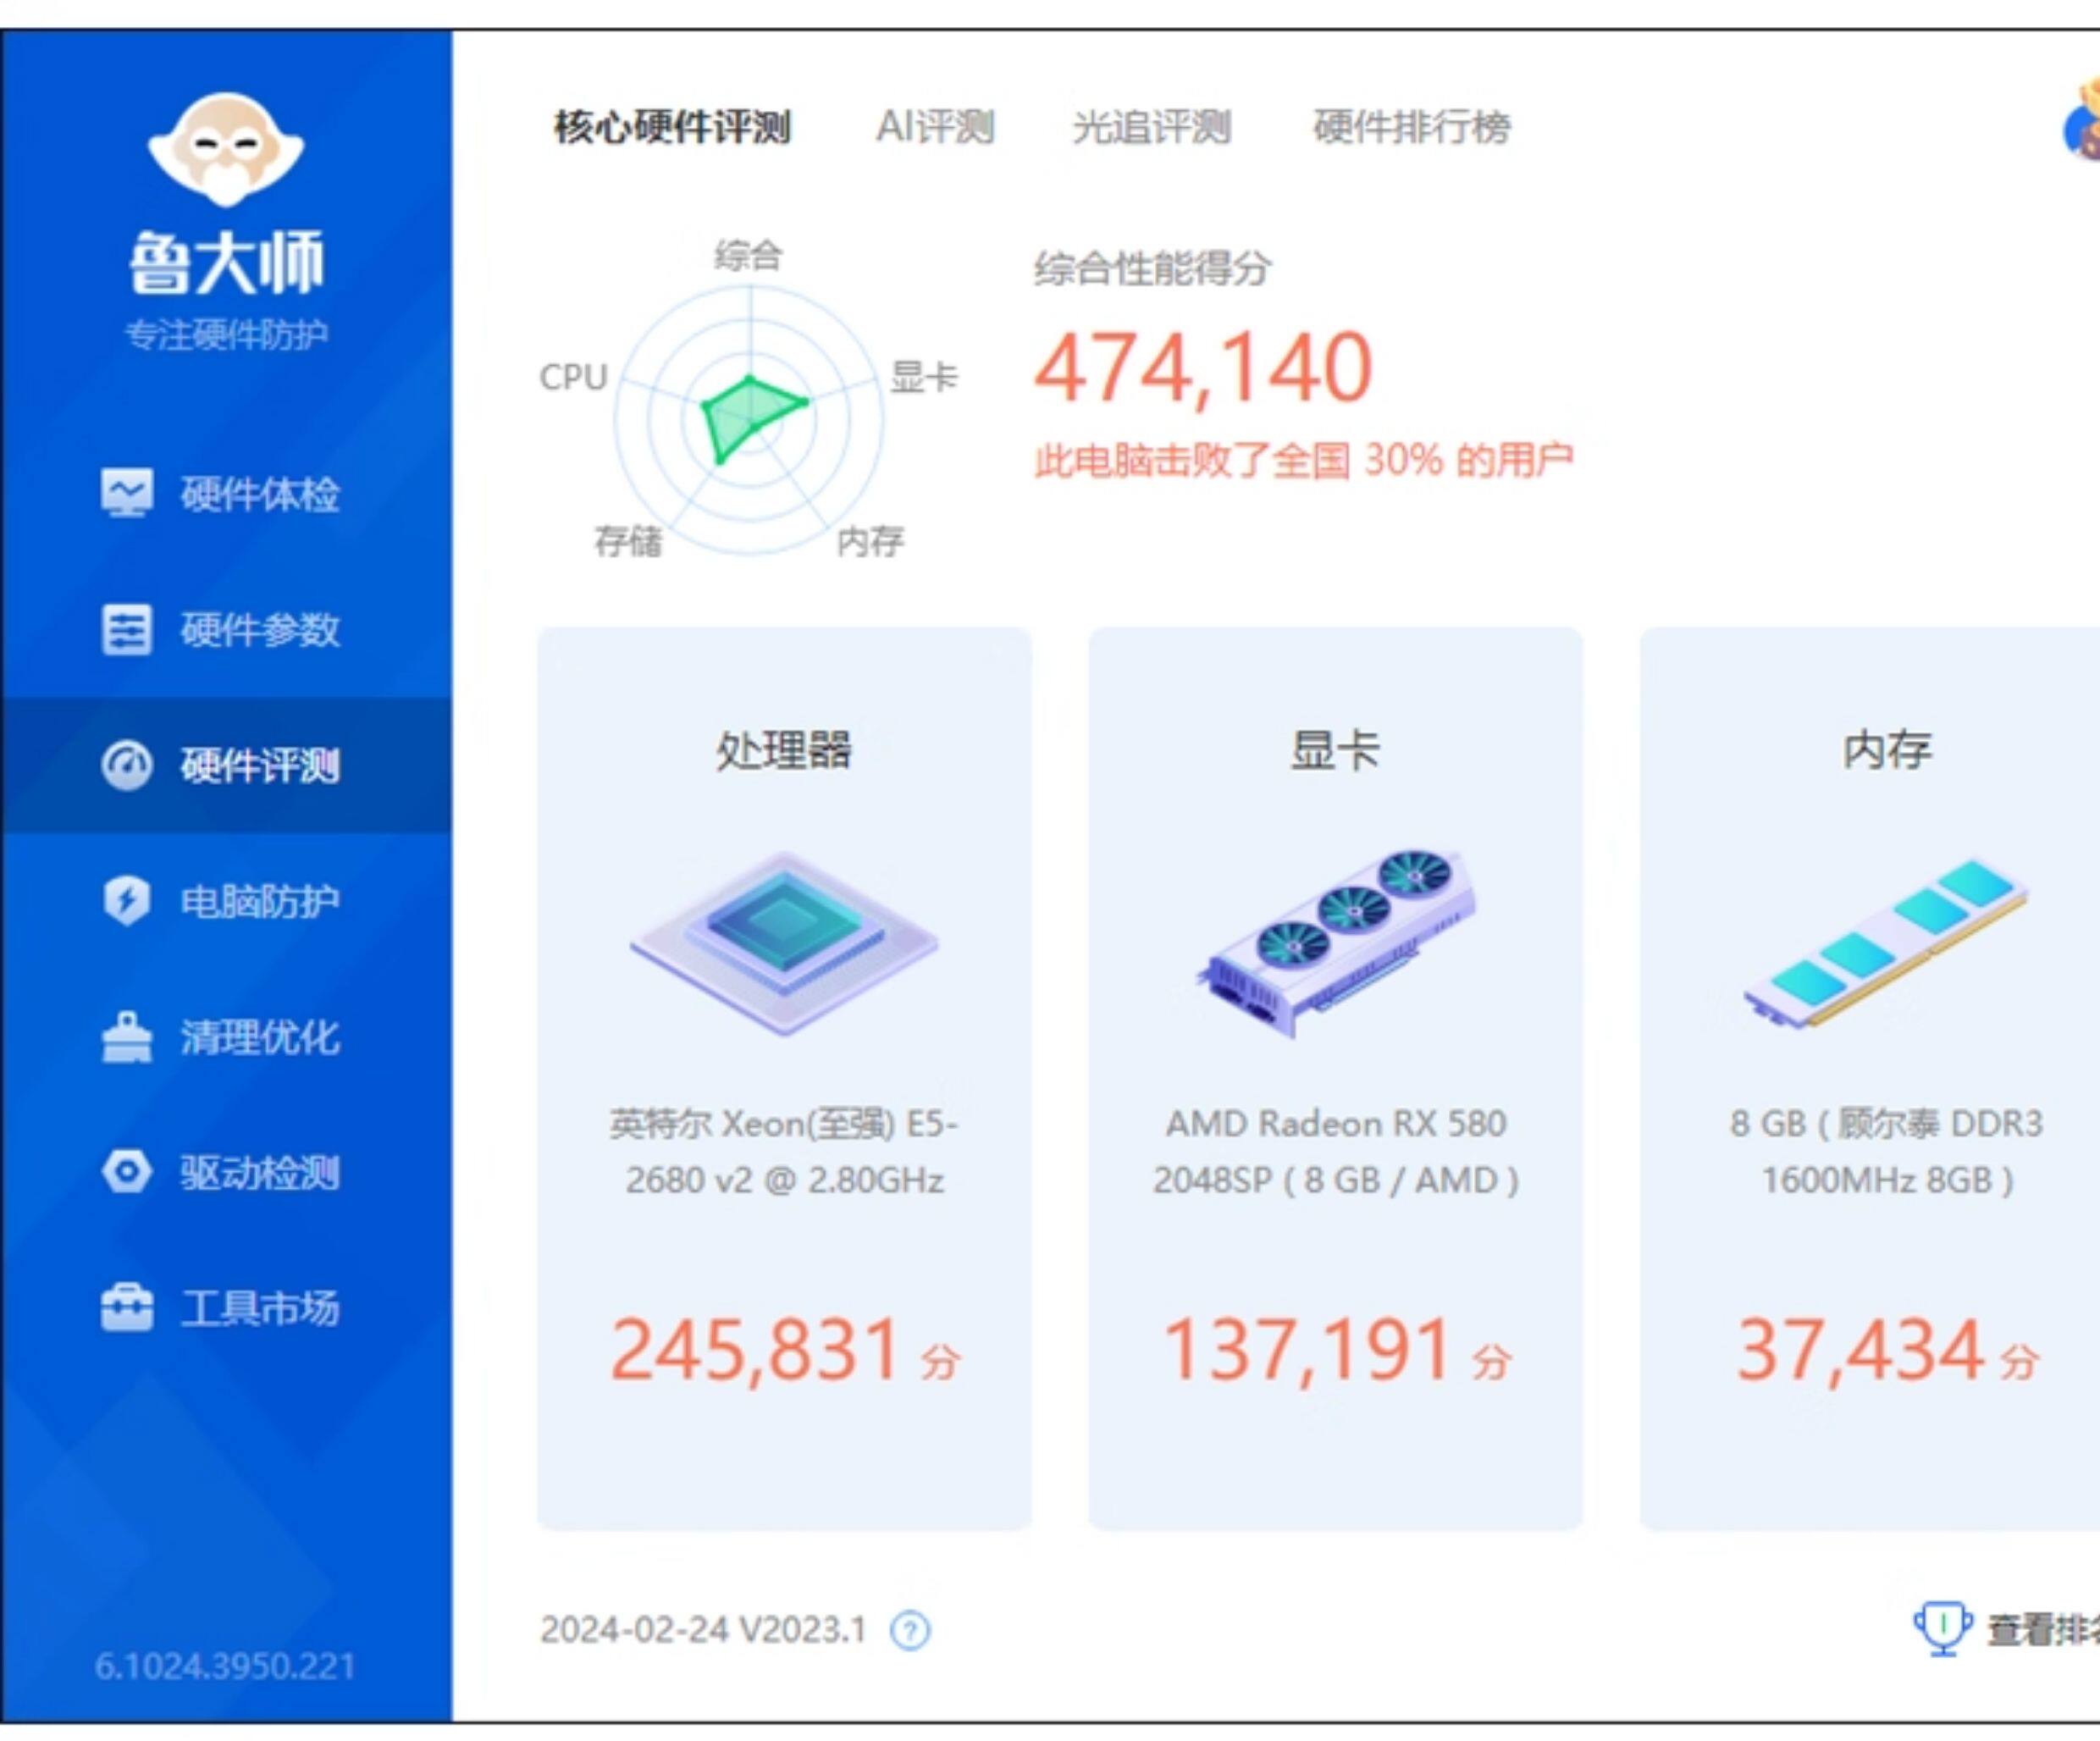Image resolution: width=2100 pixels, height=1741 pixels.
Task: Click the date text 2024-02-24 V2023.1
Action: (702, 1630)
